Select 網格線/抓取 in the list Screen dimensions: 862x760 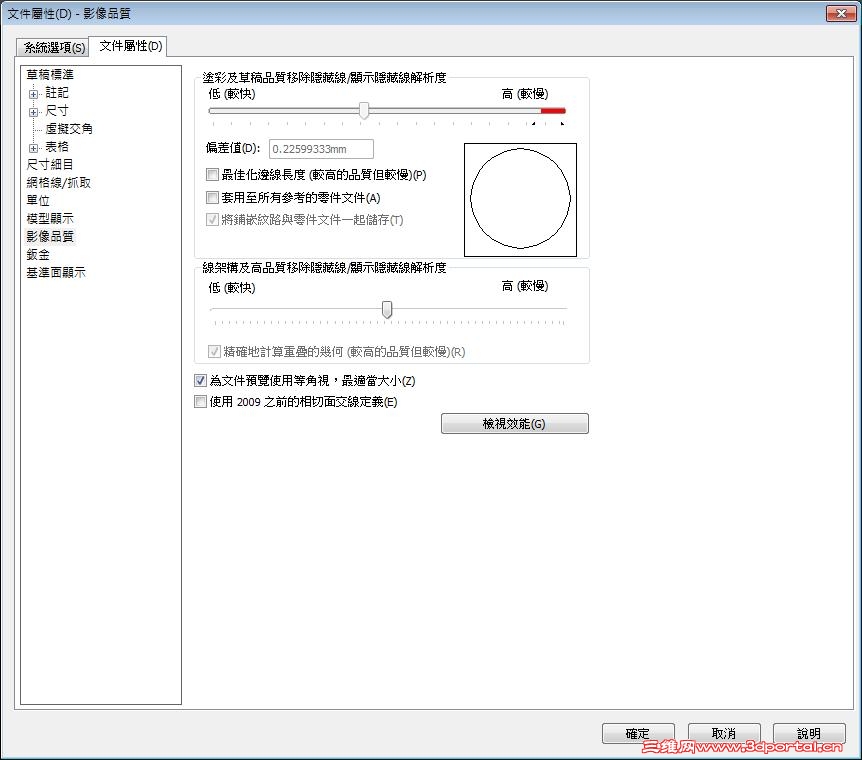[58, 183]
